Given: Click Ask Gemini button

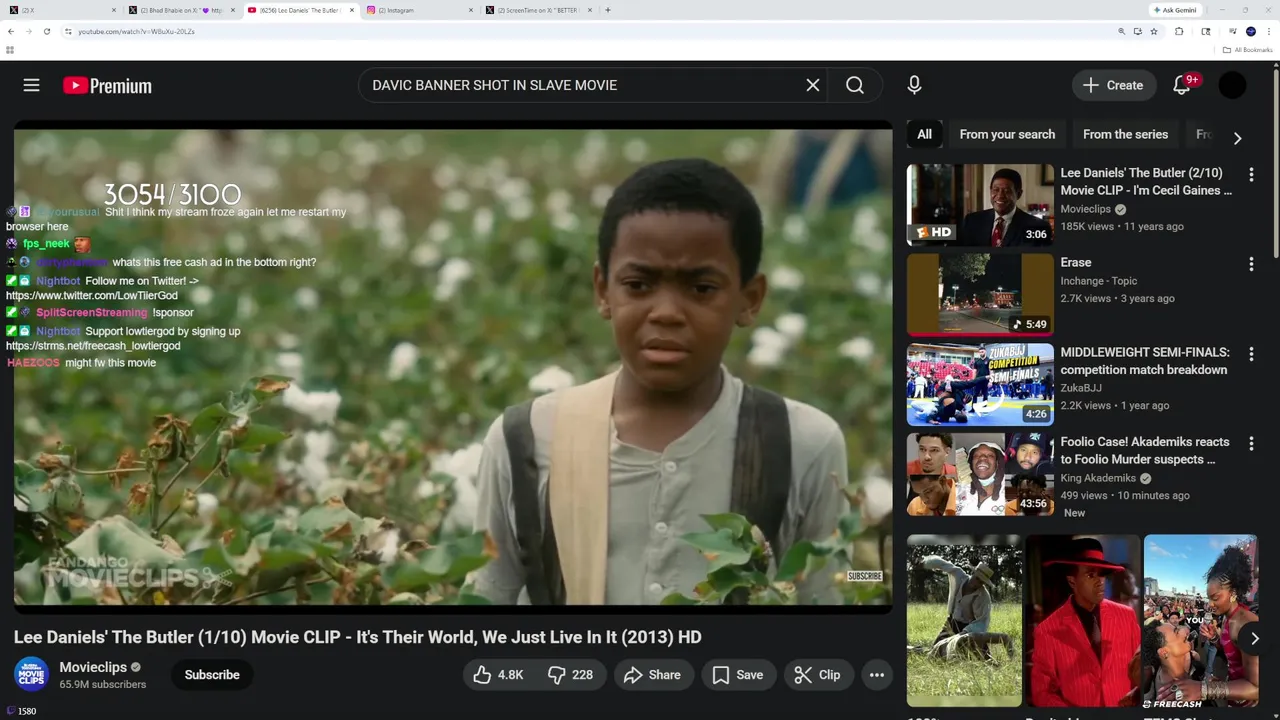Looking at the screenshot, I should (1174, 10).
